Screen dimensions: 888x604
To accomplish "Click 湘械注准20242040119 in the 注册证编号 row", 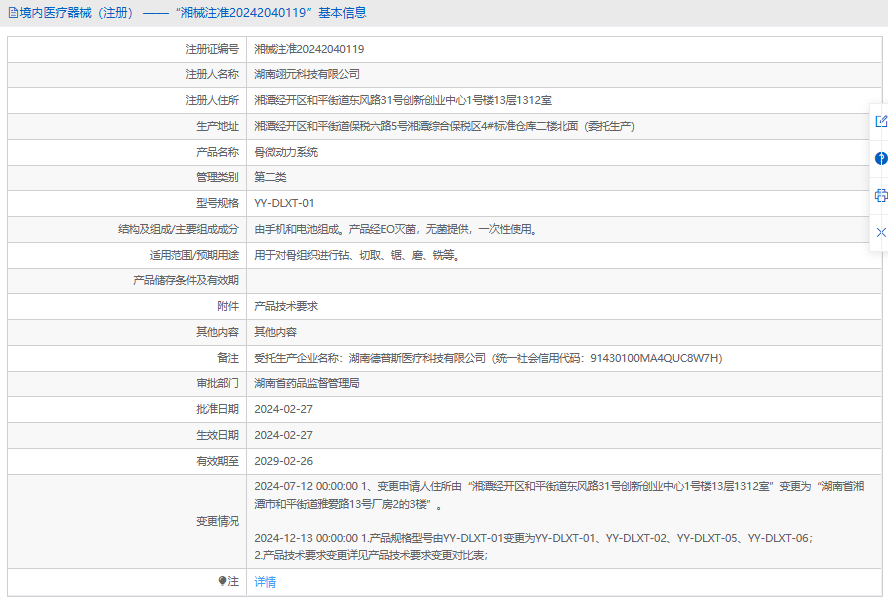I will point(309,49).
